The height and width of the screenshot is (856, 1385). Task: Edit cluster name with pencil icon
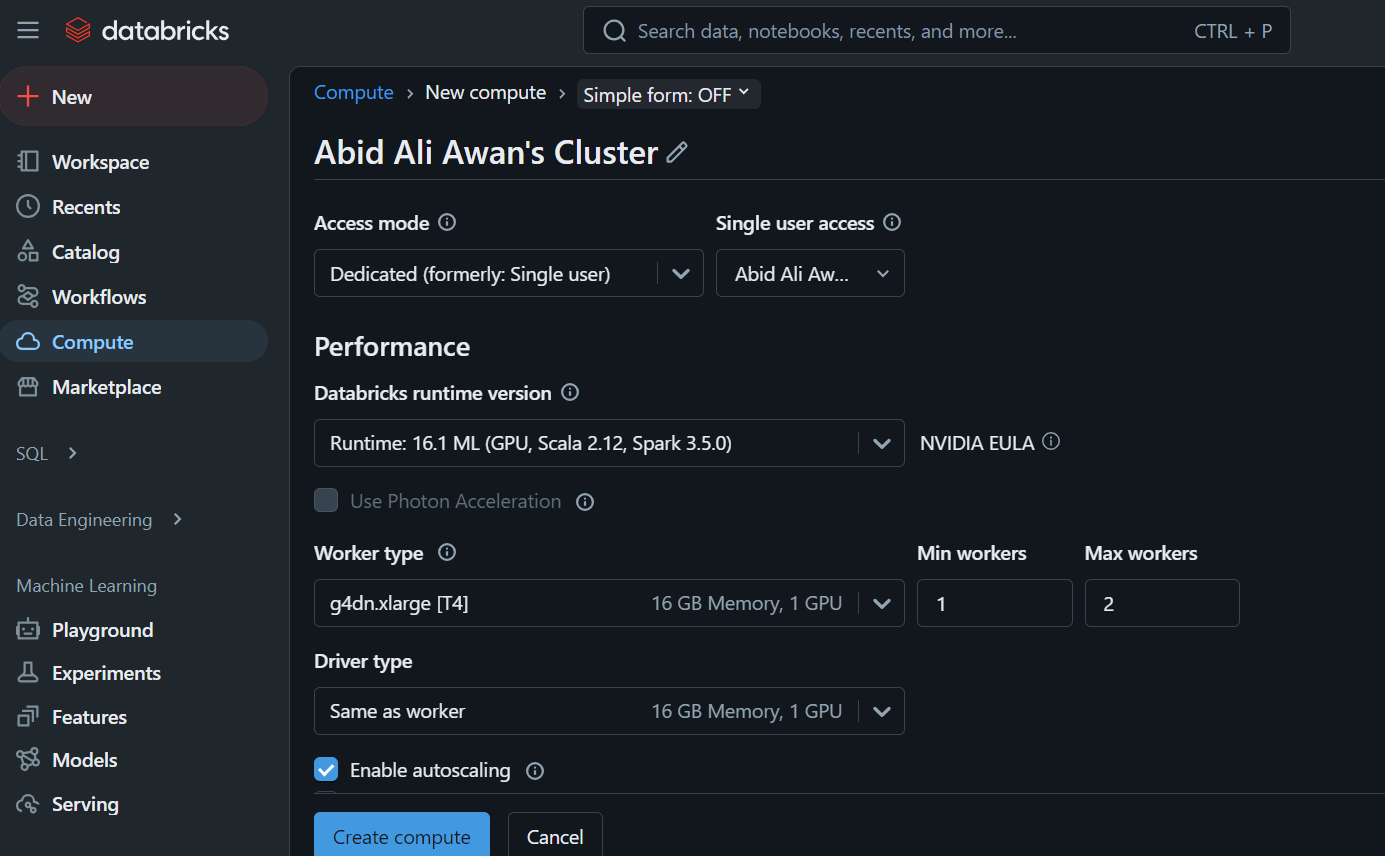tap(677, 152)
